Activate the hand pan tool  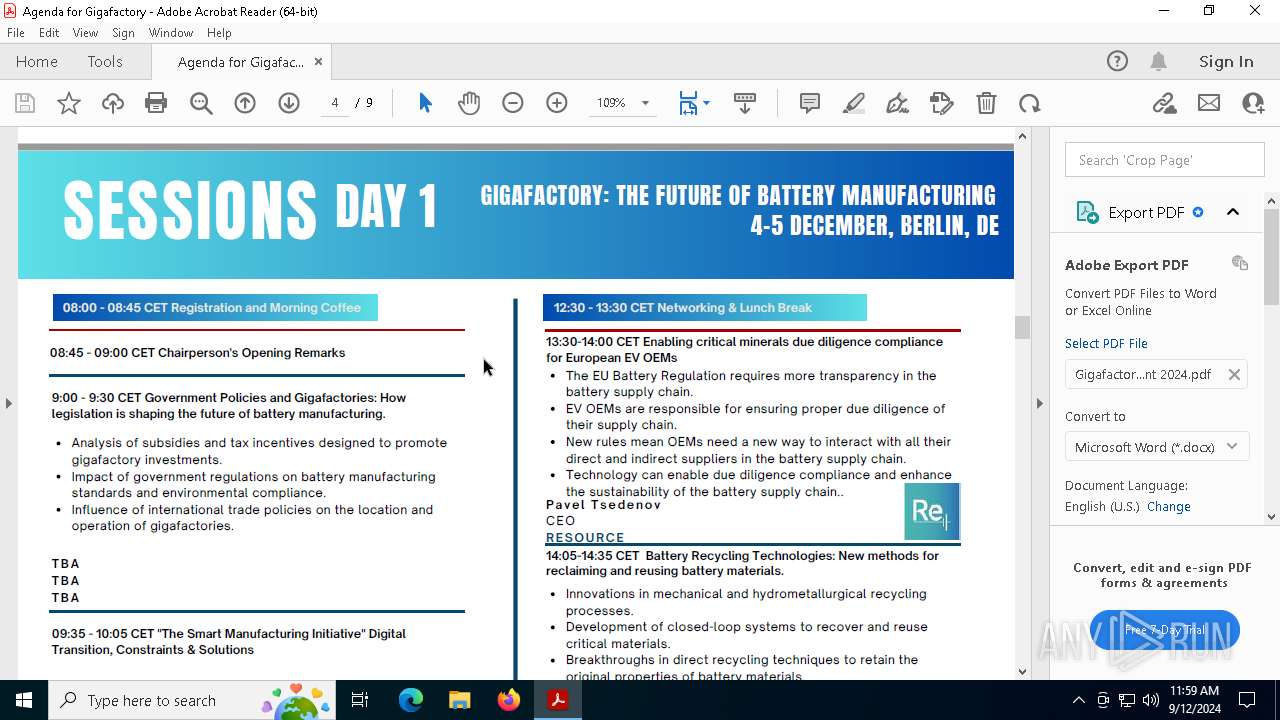[469, 103]
